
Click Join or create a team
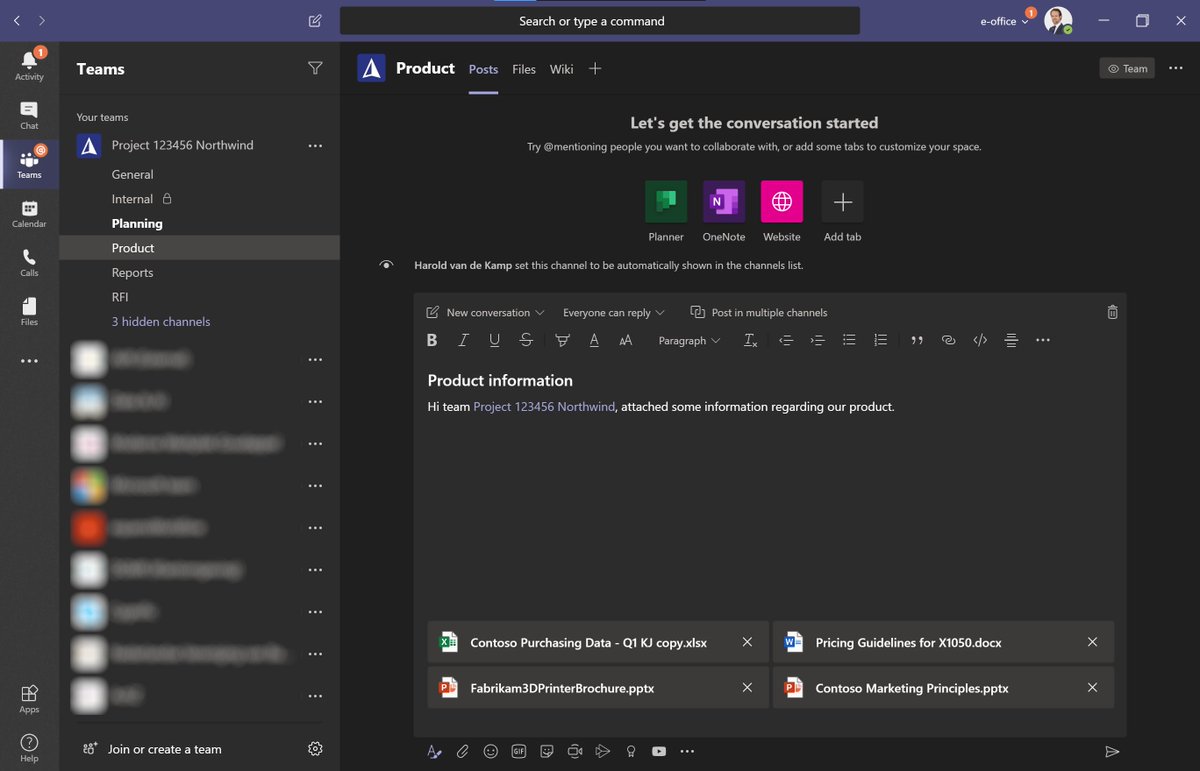151,749
